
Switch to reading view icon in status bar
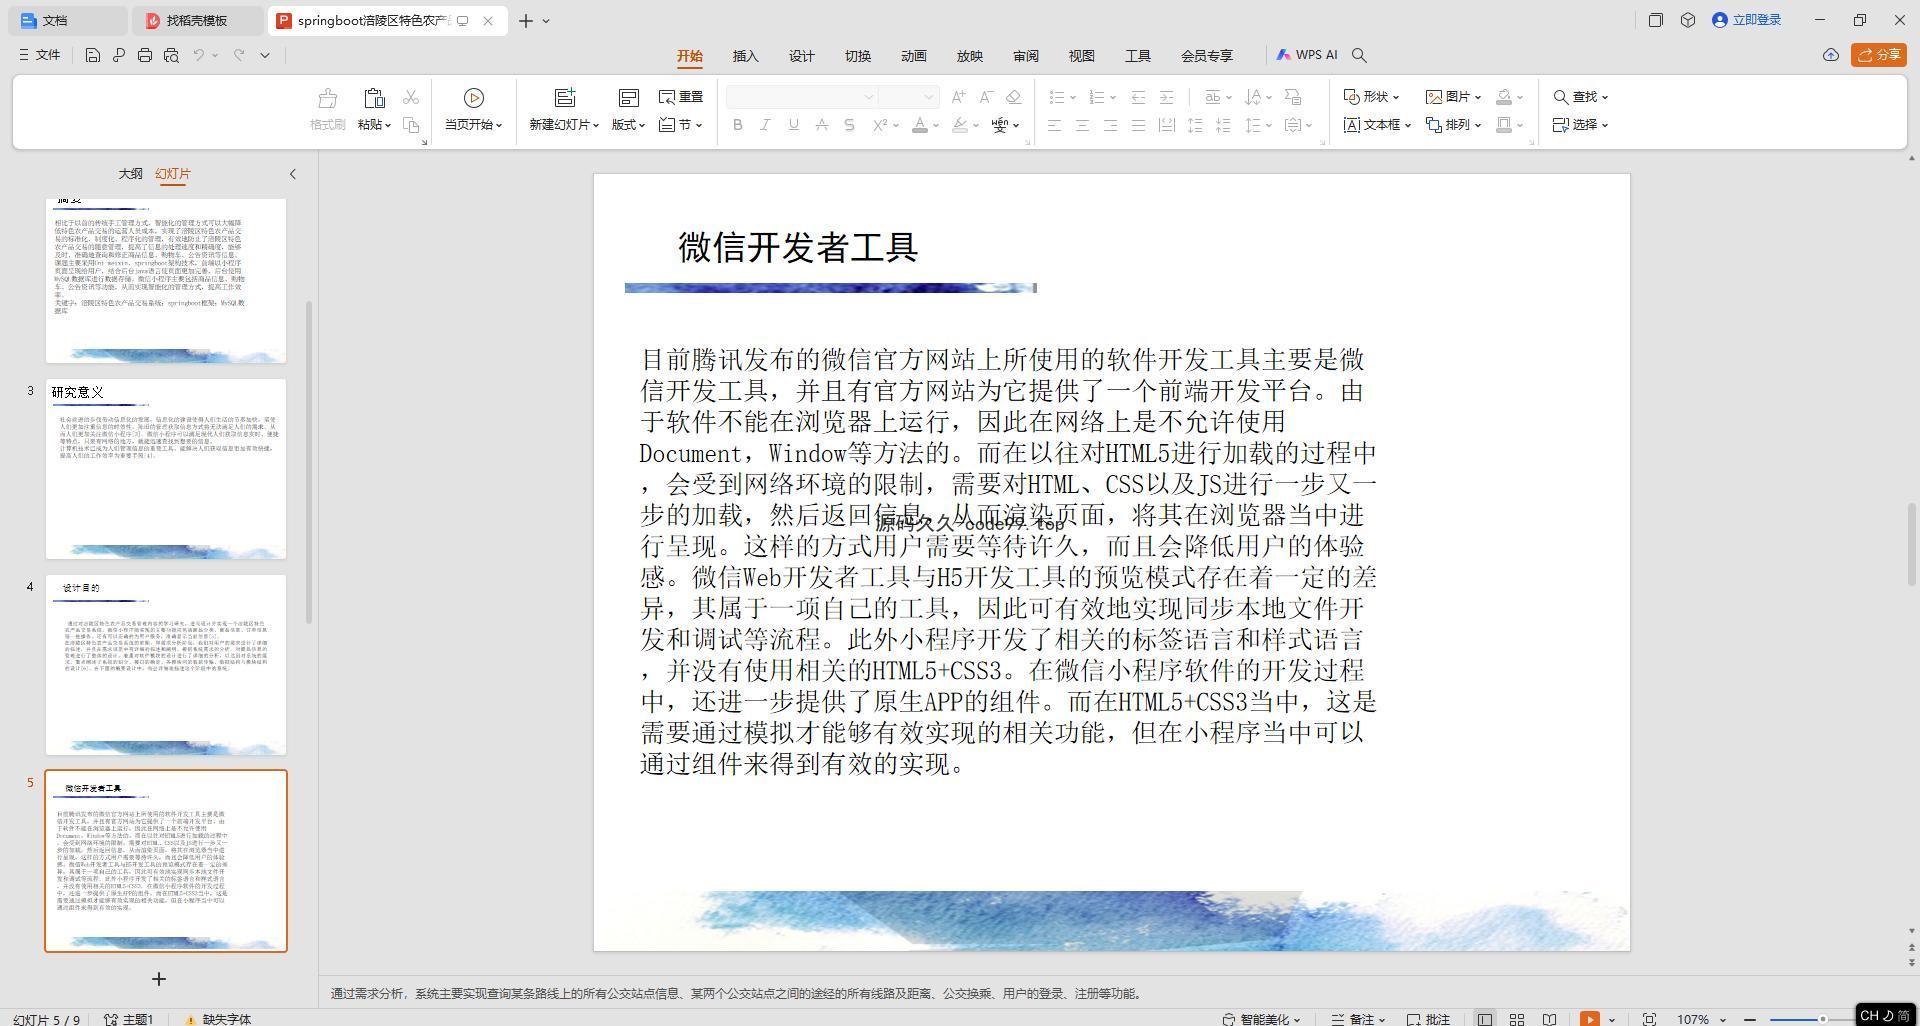(x=1548, y=1019)
